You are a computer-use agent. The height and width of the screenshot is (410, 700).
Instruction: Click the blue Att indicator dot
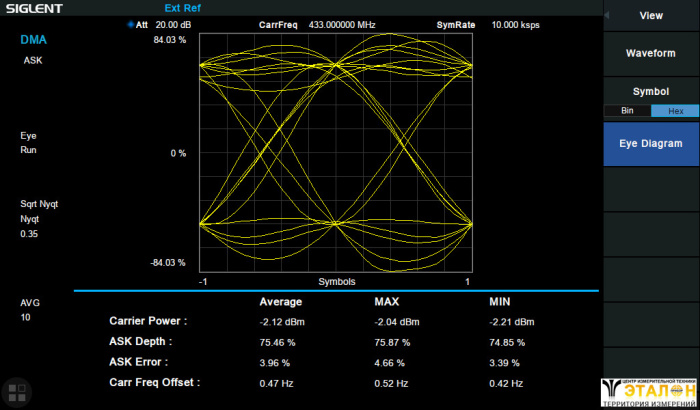coord(130,25)
